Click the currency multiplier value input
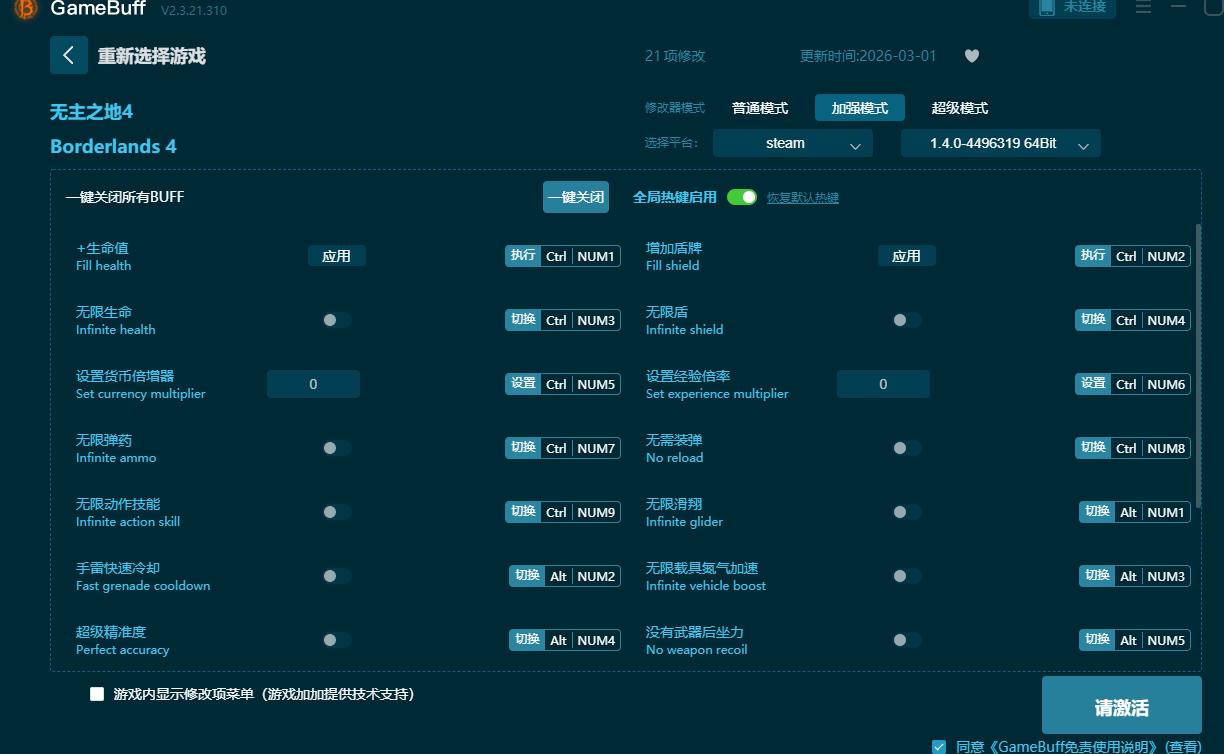The height and width of the screenshot is (754, 1224). point(313,383)
